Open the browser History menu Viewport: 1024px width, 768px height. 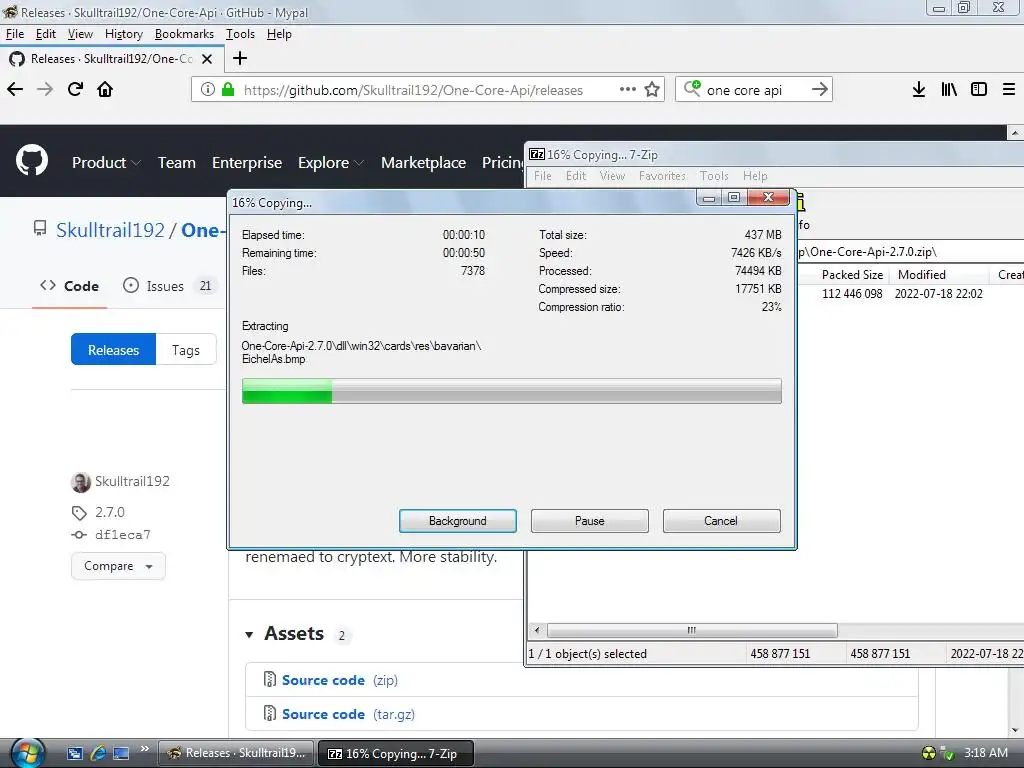tap(124, 34)
